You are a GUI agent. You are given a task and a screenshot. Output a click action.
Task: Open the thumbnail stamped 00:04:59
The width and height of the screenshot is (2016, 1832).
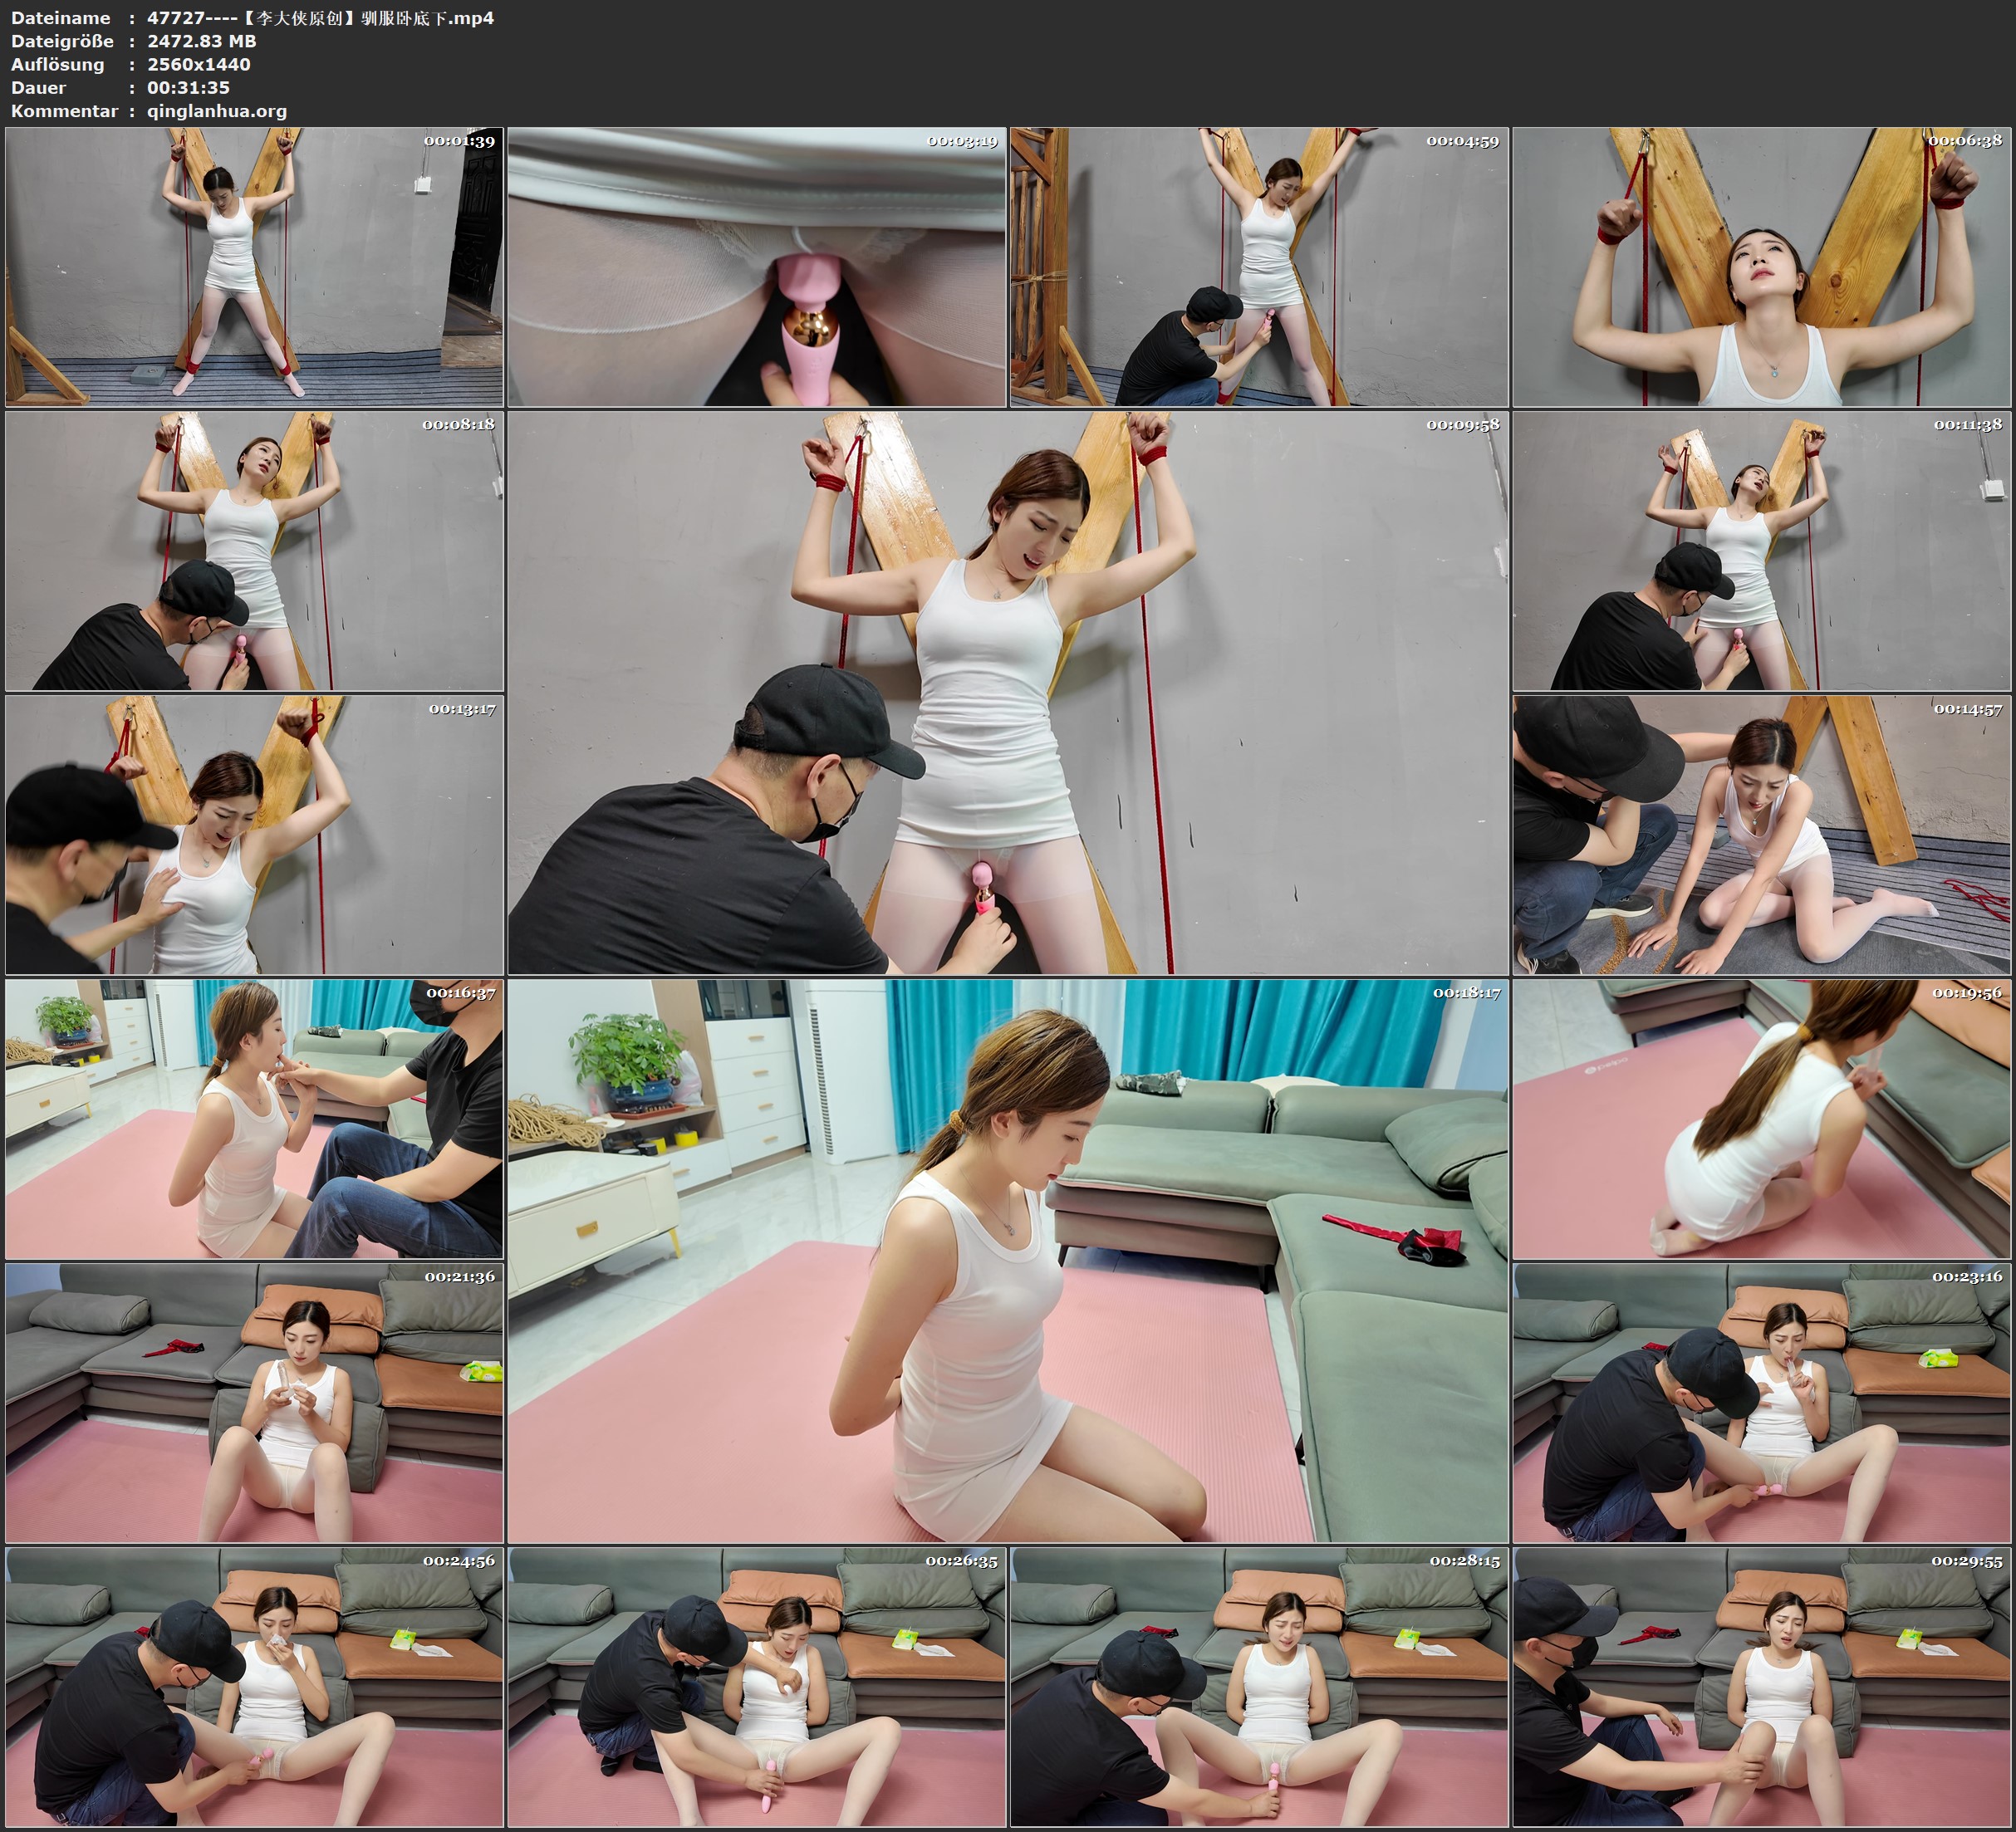(1259, 267)
